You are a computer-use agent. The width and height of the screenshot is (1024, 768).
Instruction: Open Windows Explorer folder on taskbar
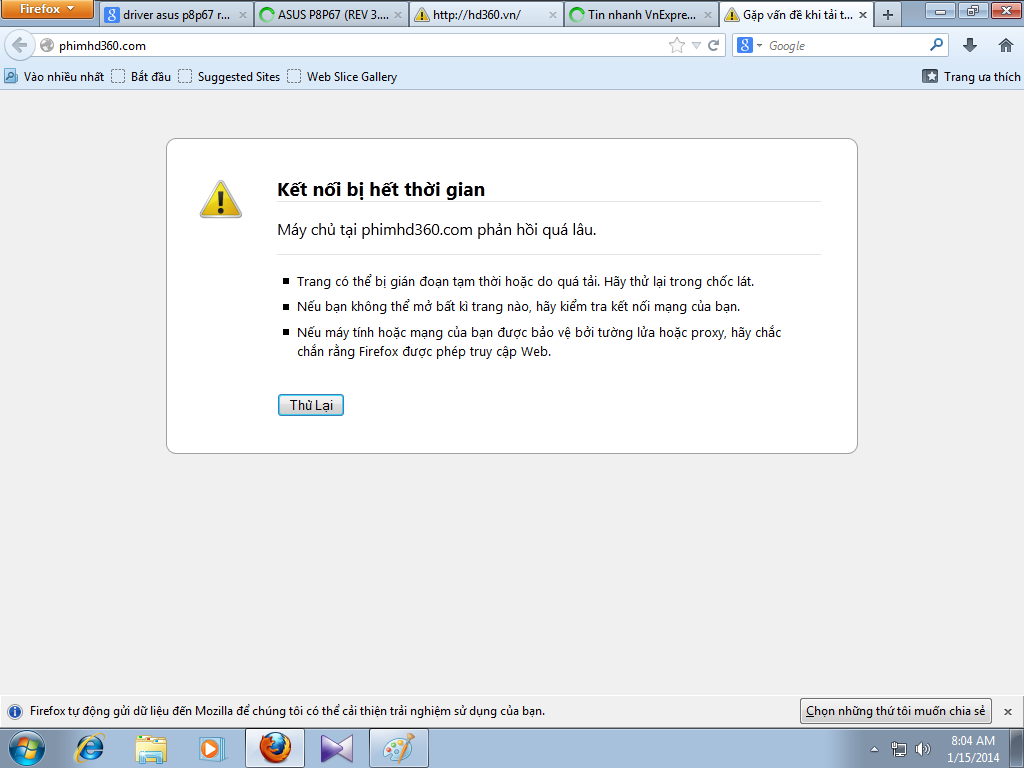[x=151, y=749]
